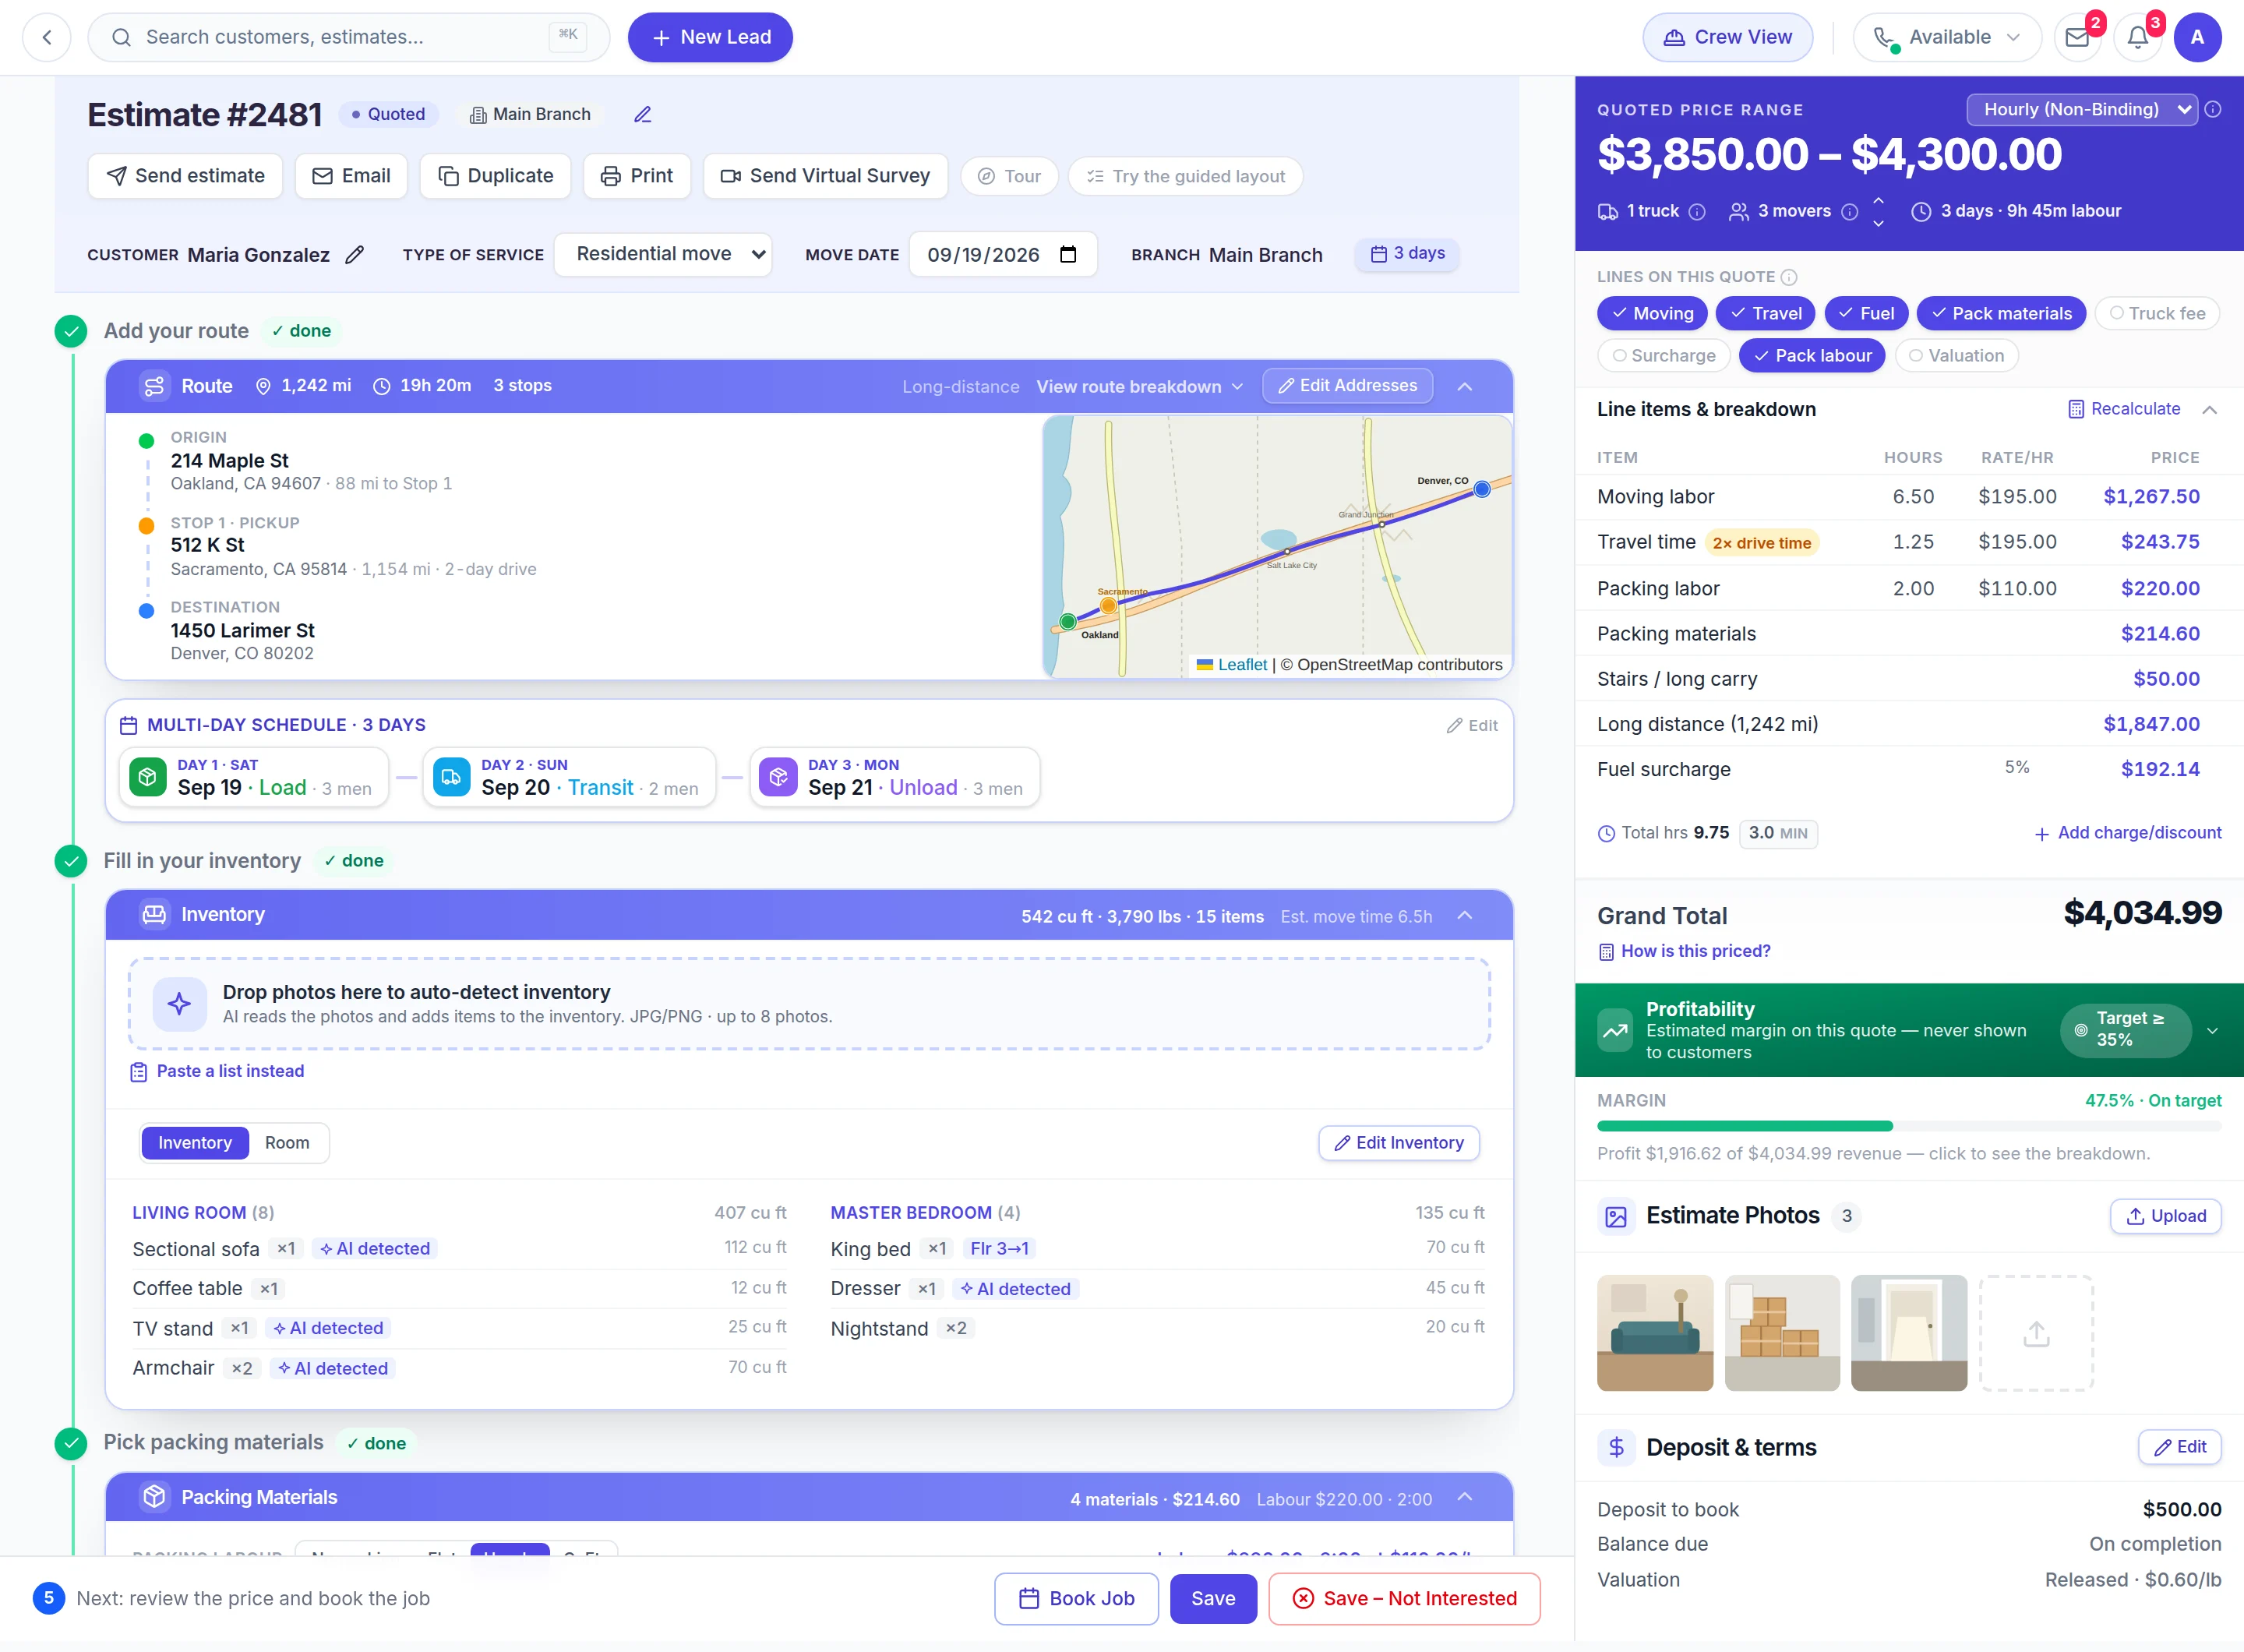2244x1652 pixels.
Task: Click the info icon next to 3 movers
Action: click(1849, 211)
